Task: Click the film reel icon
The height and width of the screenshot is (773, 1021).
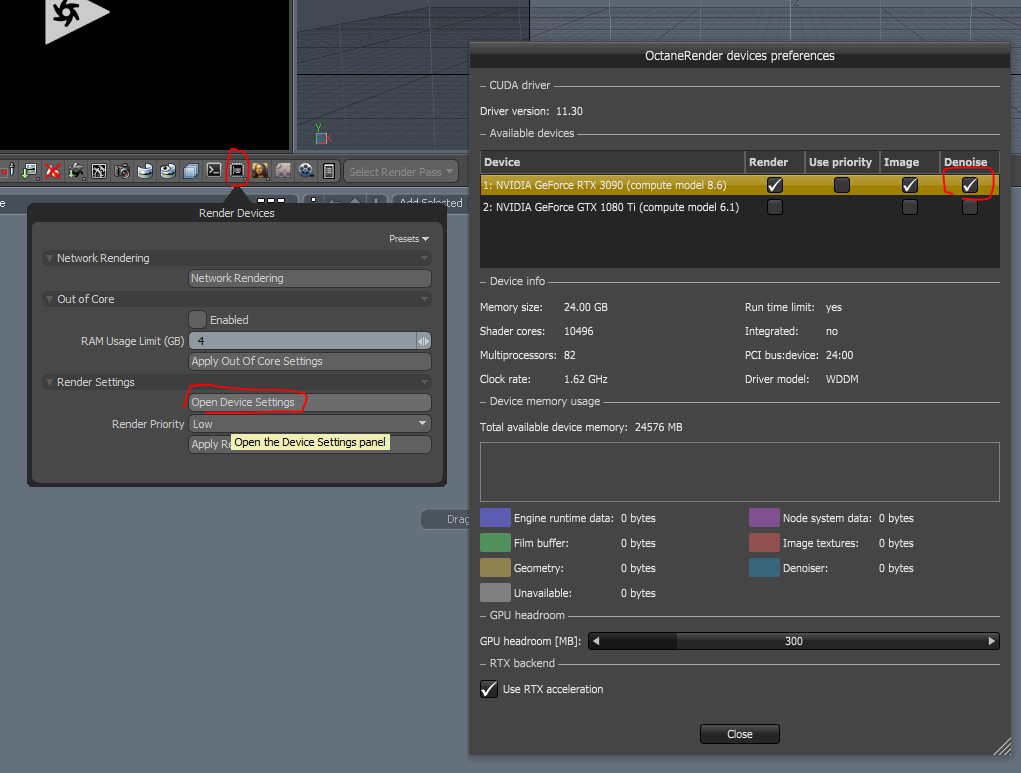Action: pos(306,171)
